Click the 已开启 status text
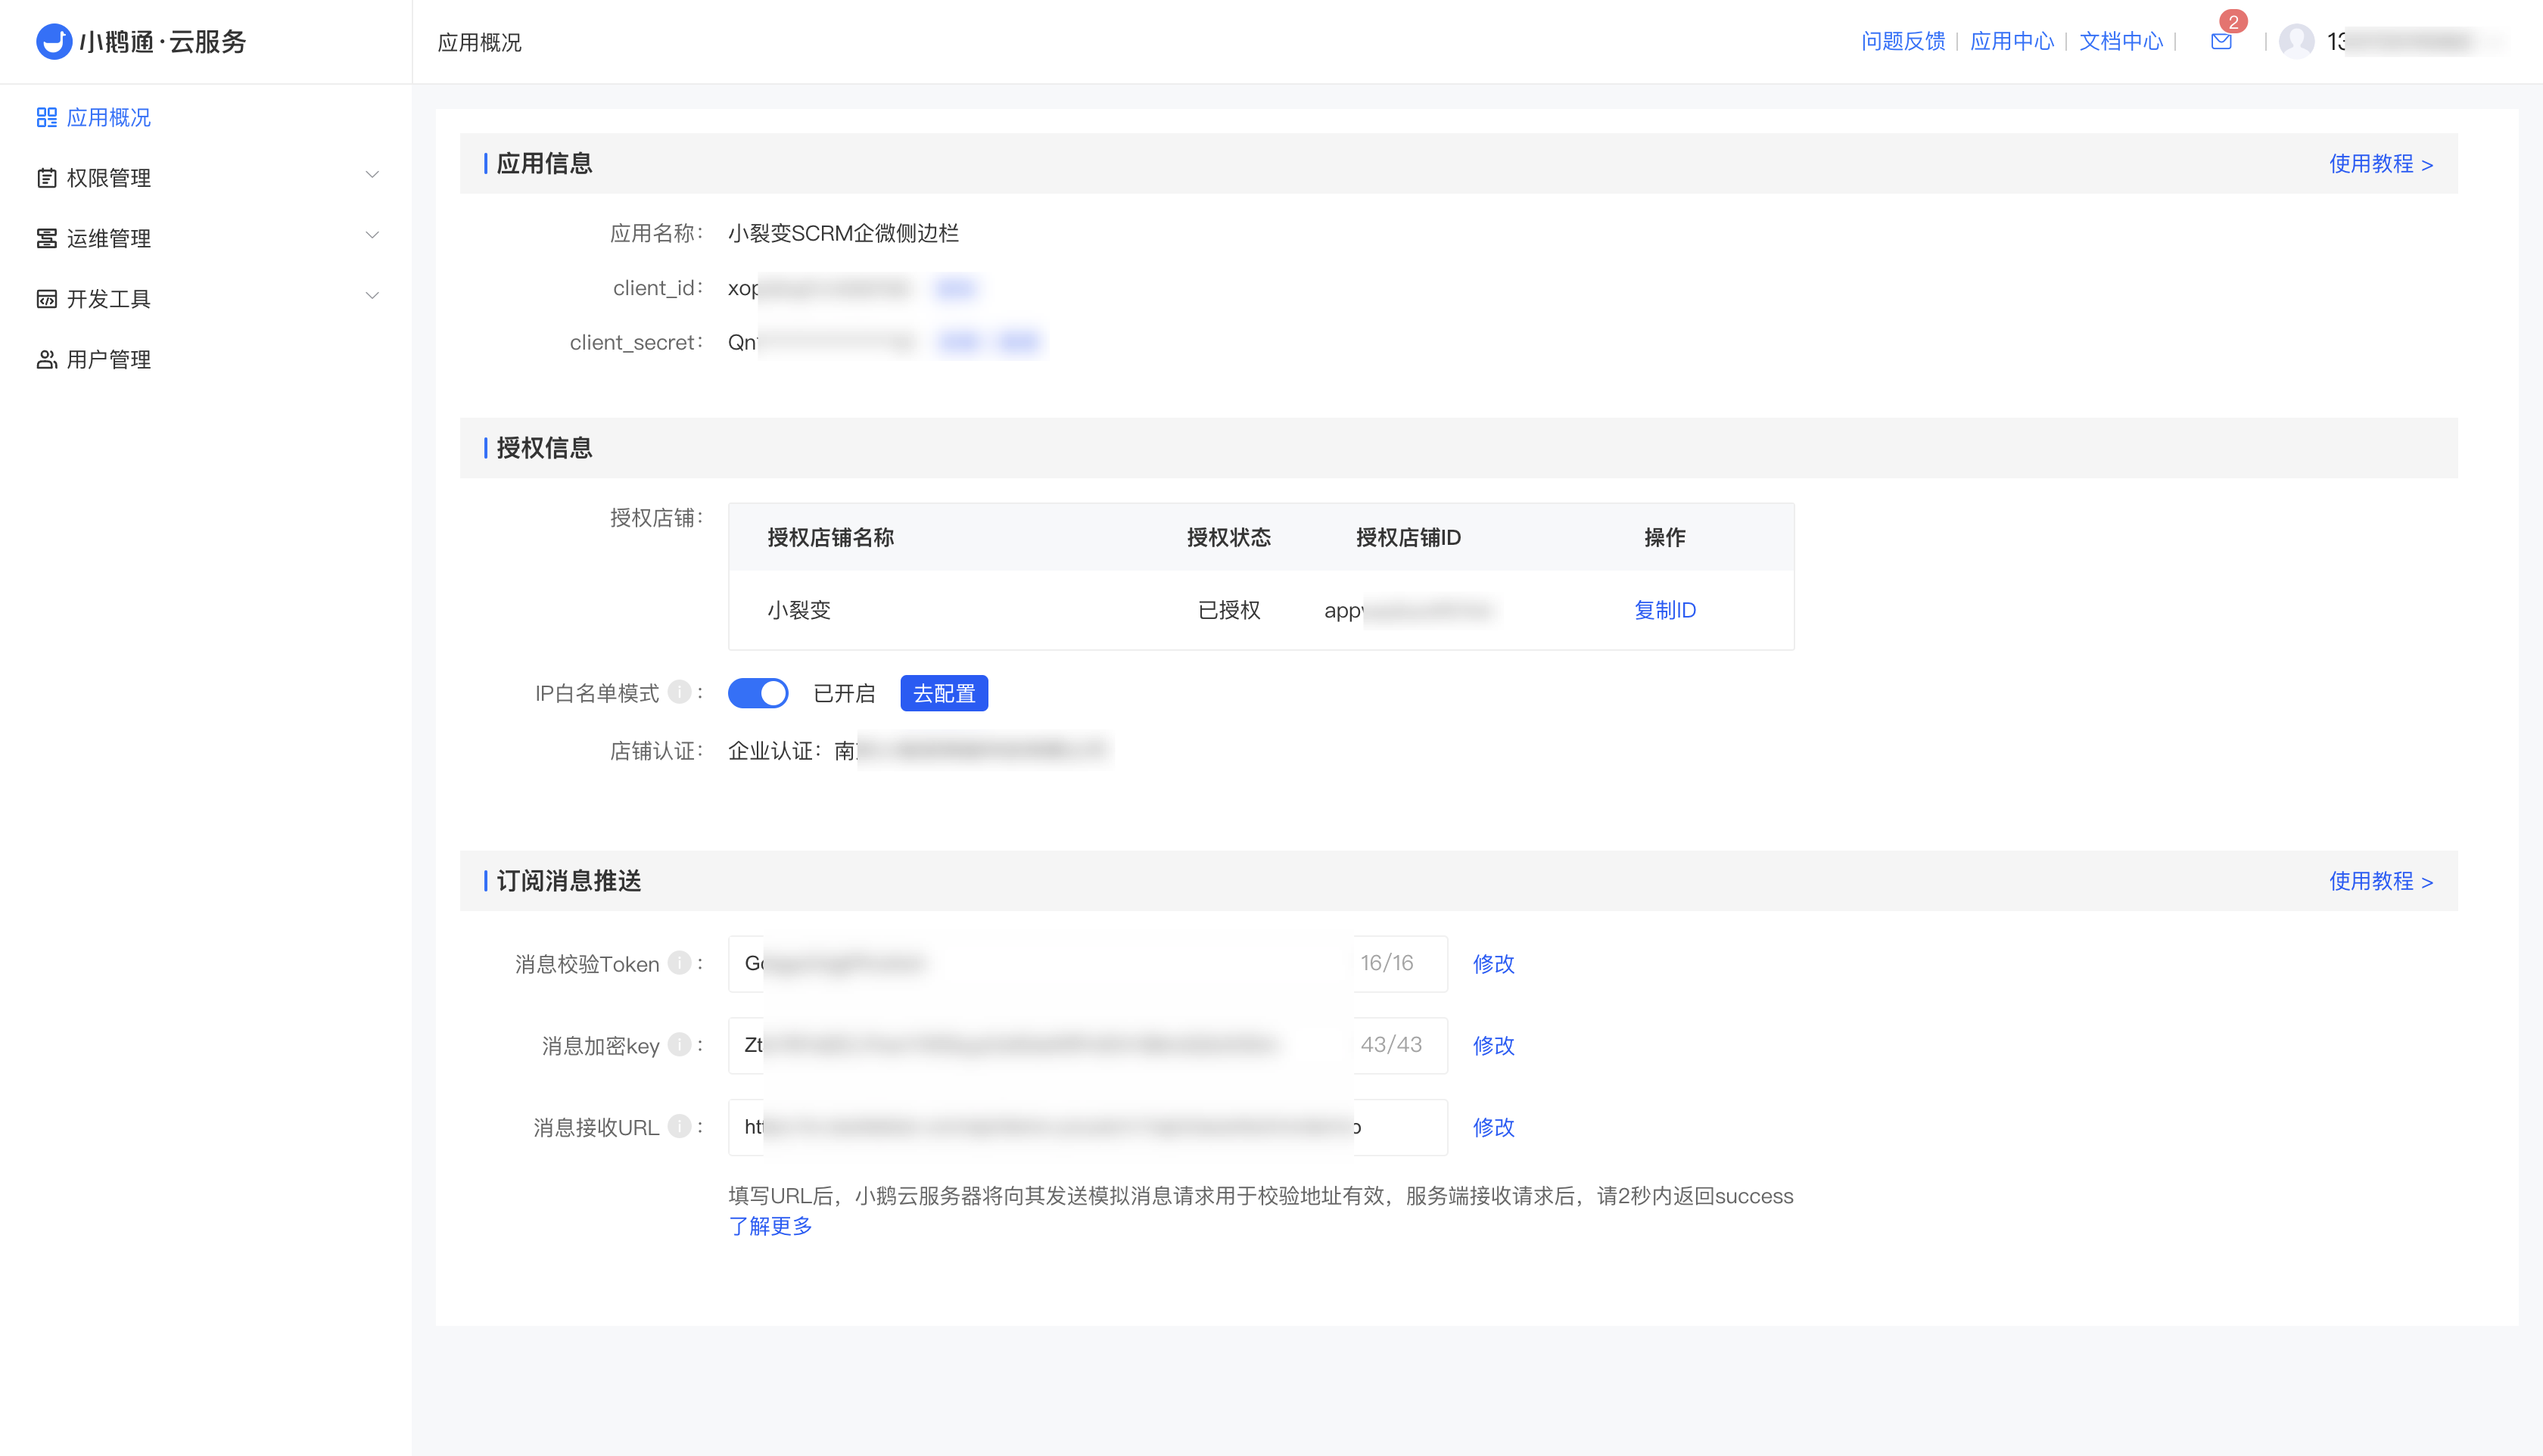 tap(844, 693)
